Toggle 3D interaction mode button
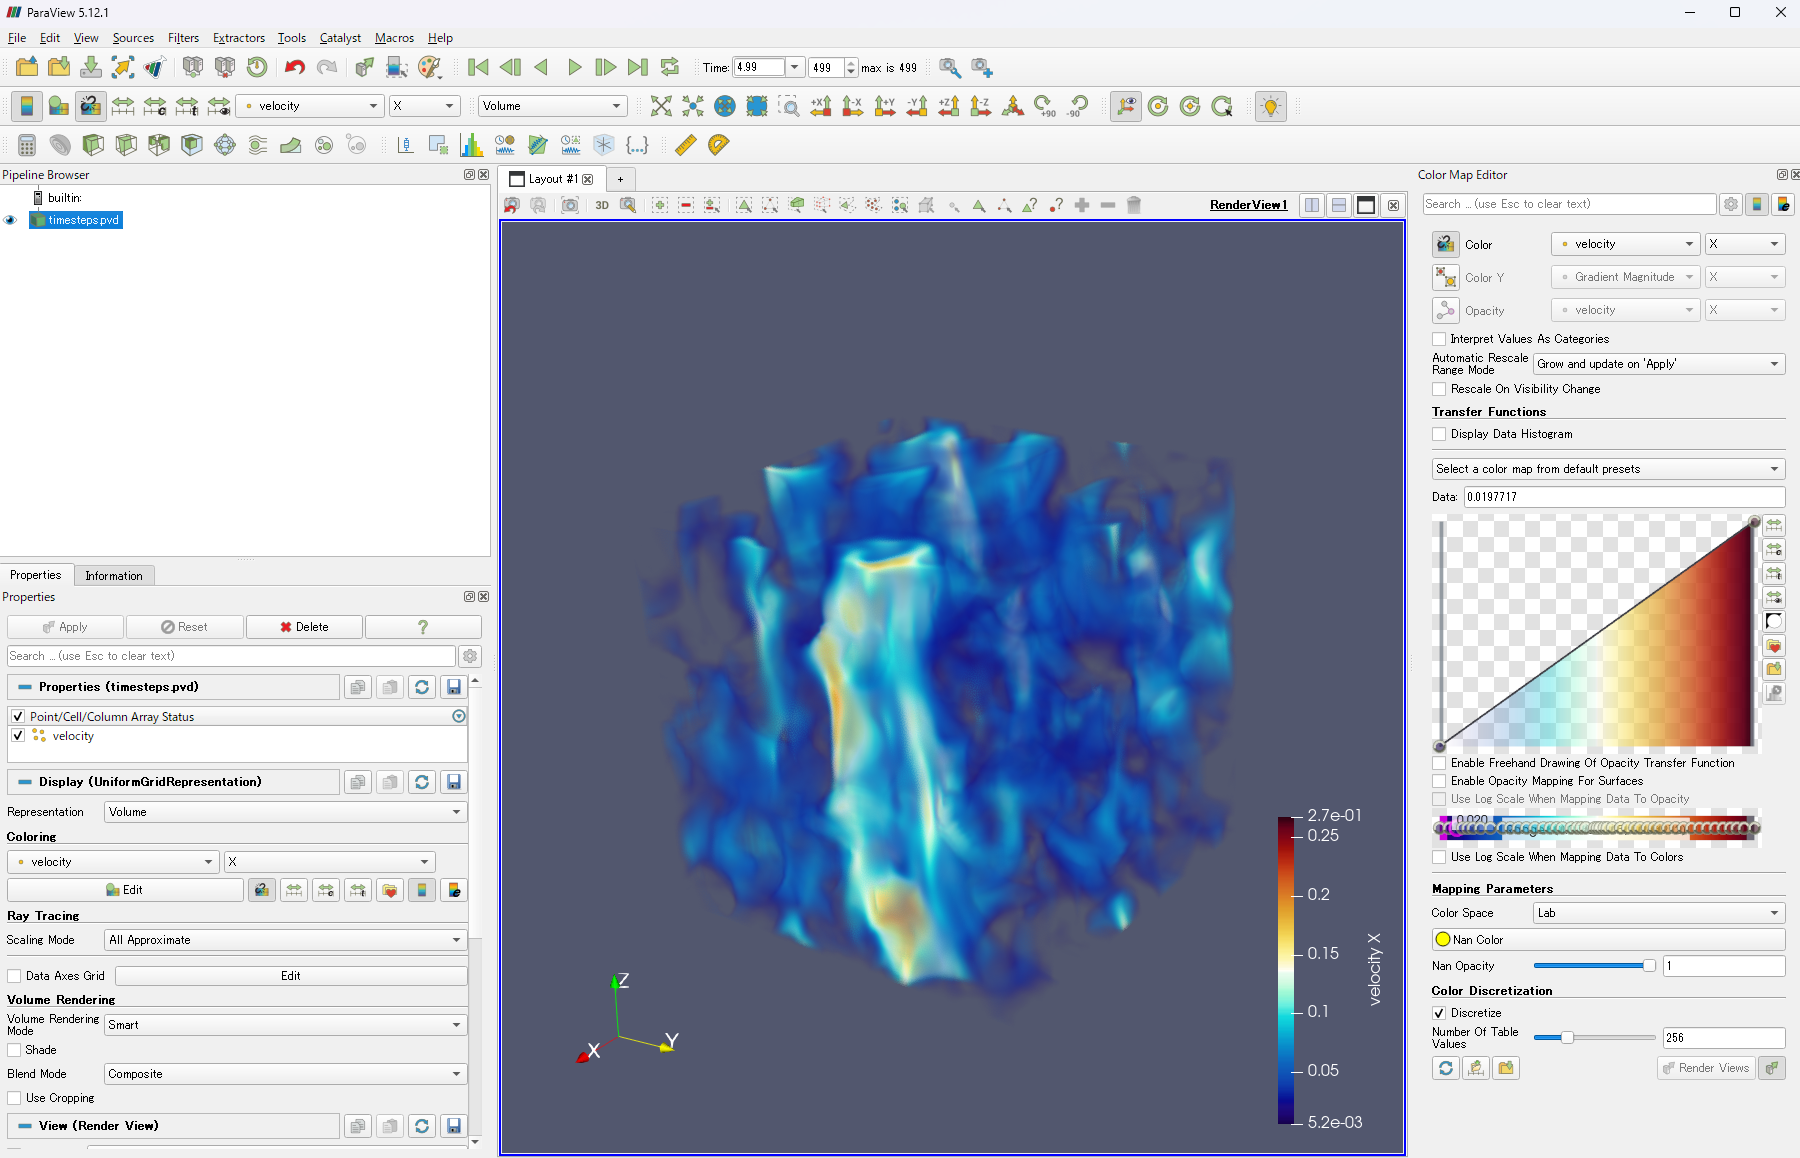Screen dimensions: 1800x1158 (602, 205)
